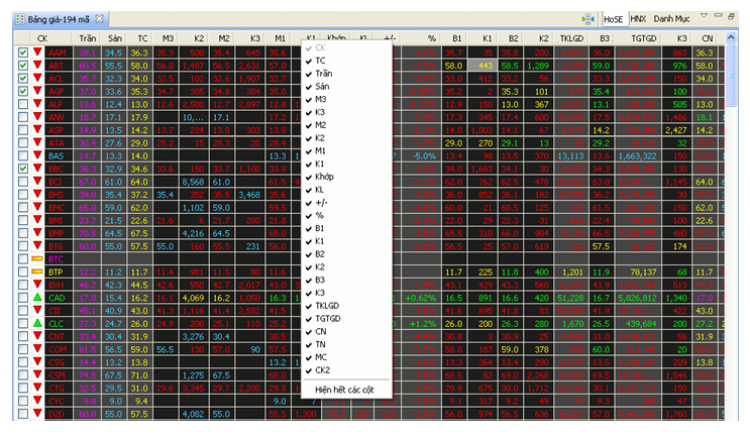Viewport: 750px width, 436px height.
Task: Toggle the MC column menu entry
Action: coord(347,358)
